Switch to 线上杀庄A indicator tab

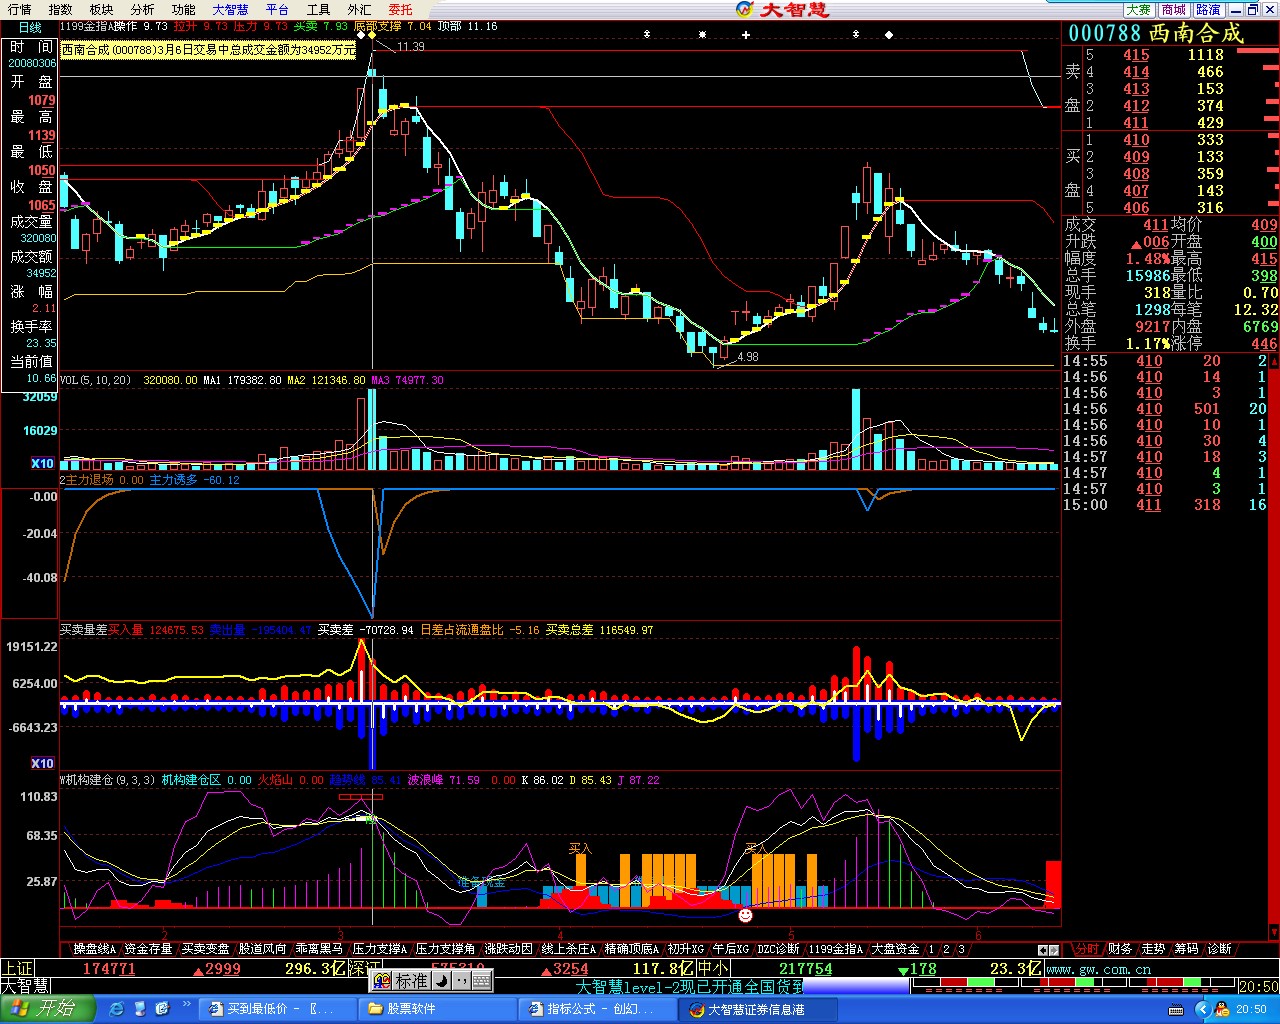click(569, 949)
